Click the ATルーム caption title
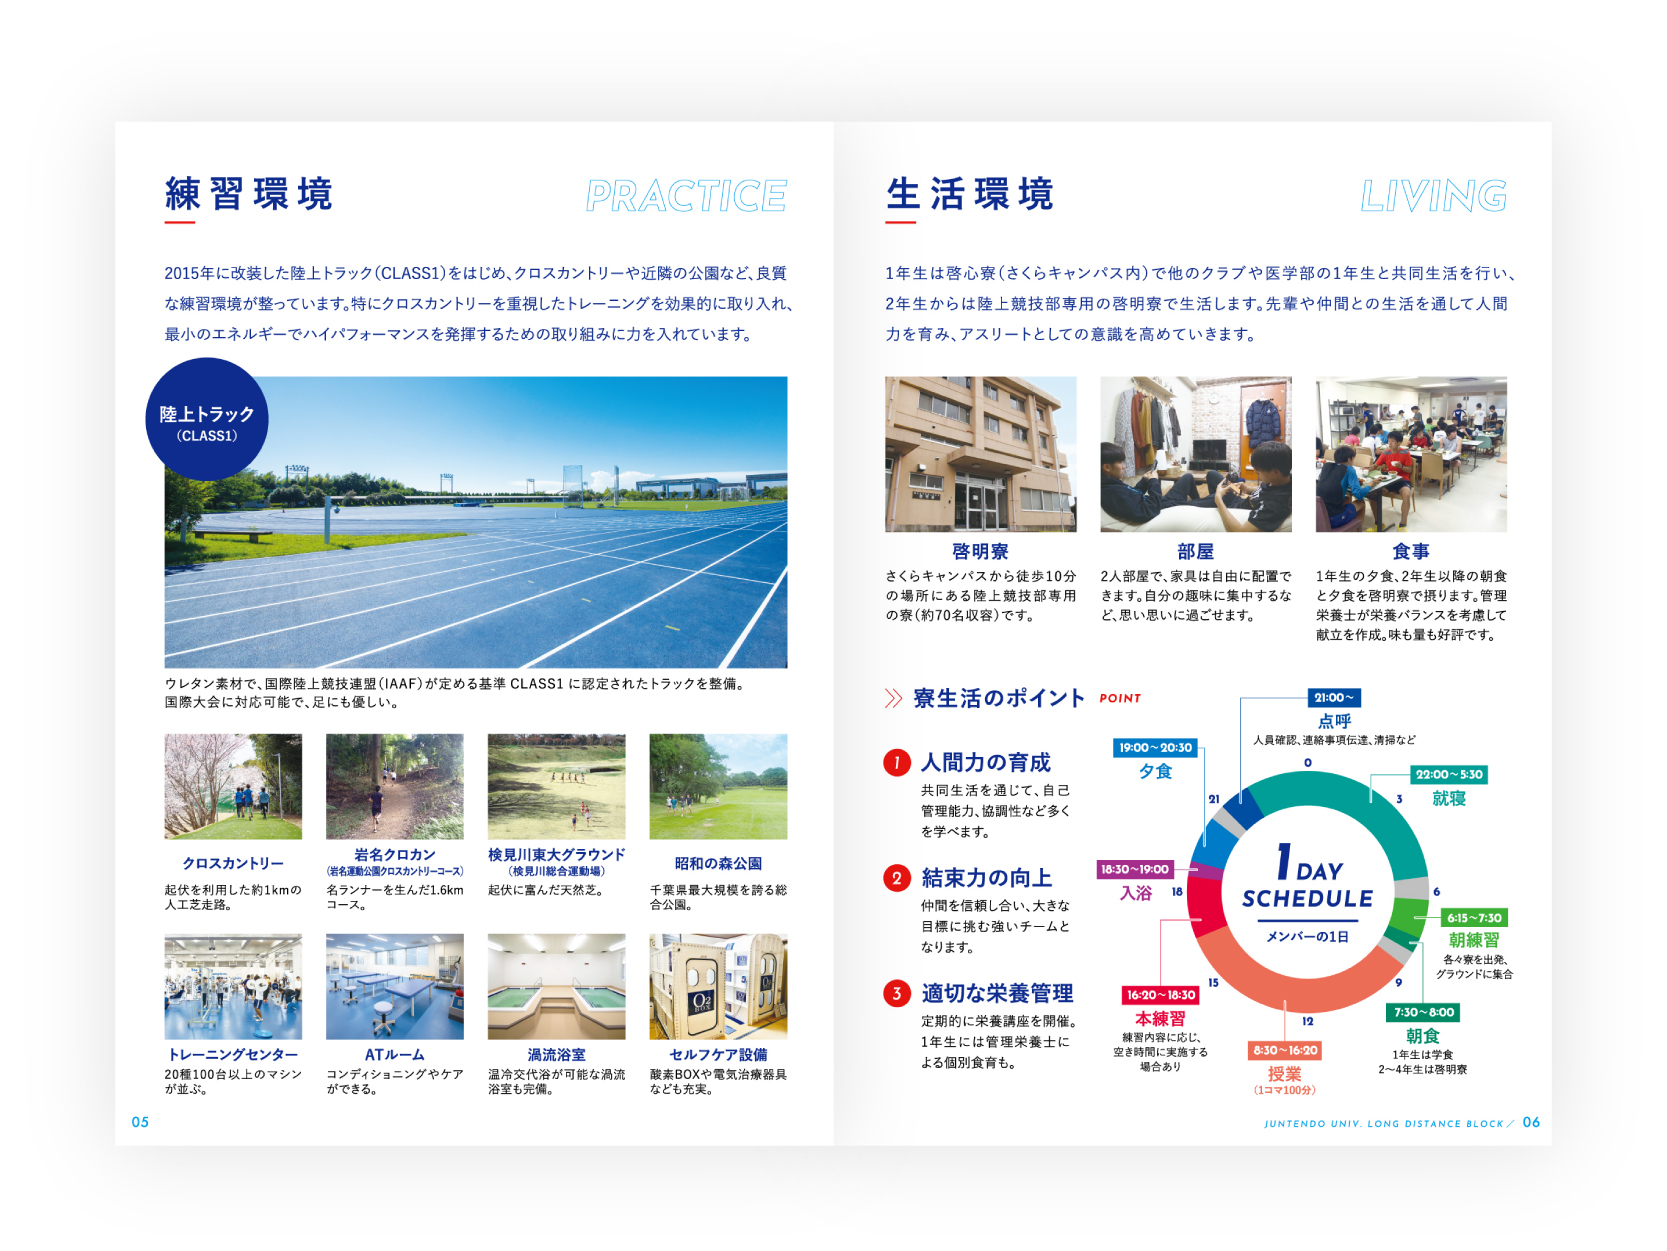Screen dimensions: 1667x1251 pos(395,1054)
